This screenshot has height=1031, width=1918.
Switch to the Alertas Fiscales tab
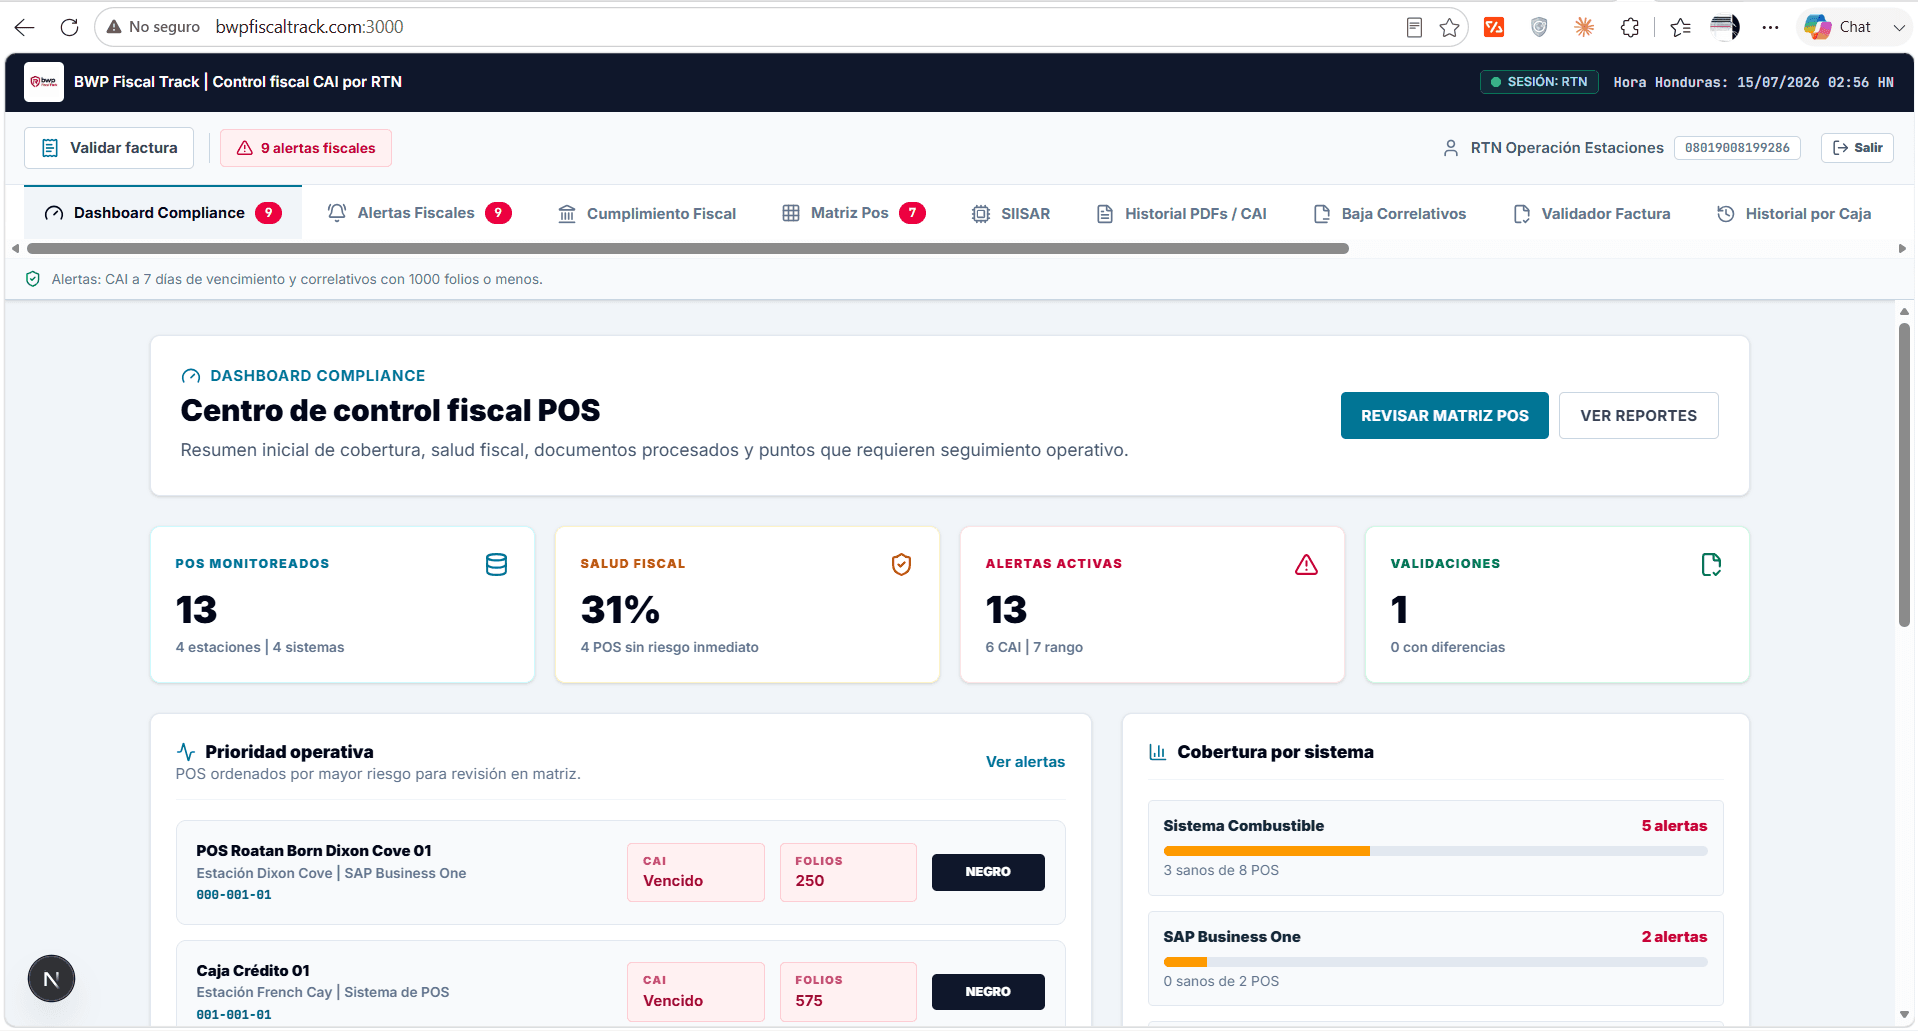[x=419, y=213]
